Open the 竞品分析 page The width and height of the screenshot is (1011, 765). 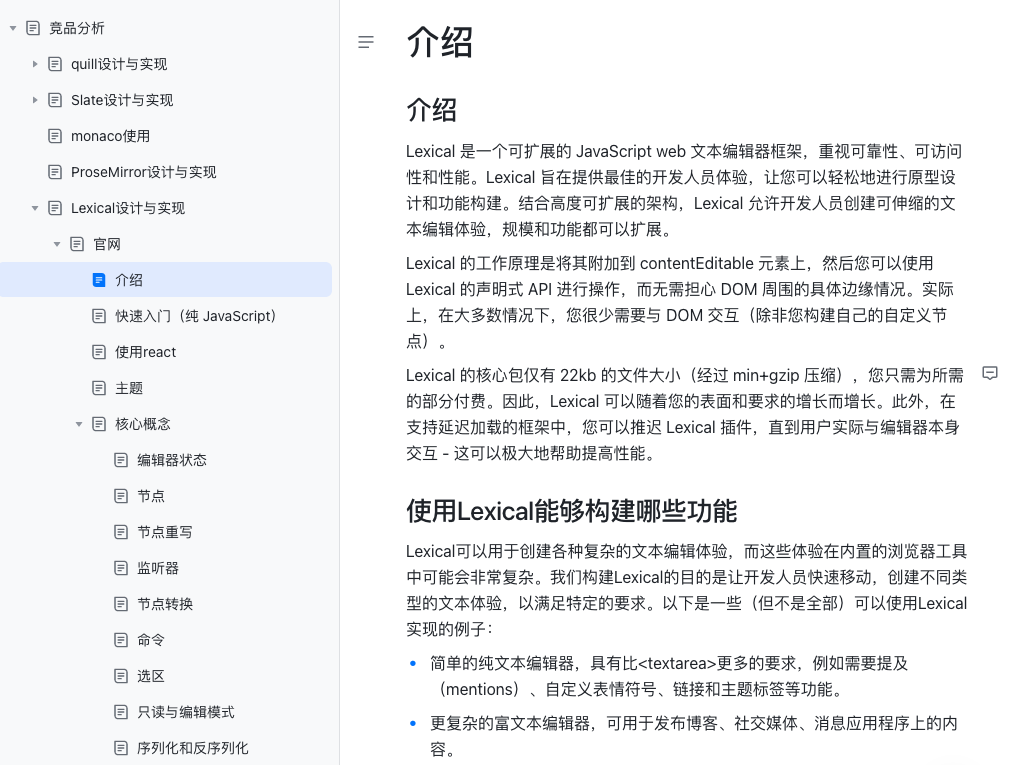[77, 28]
